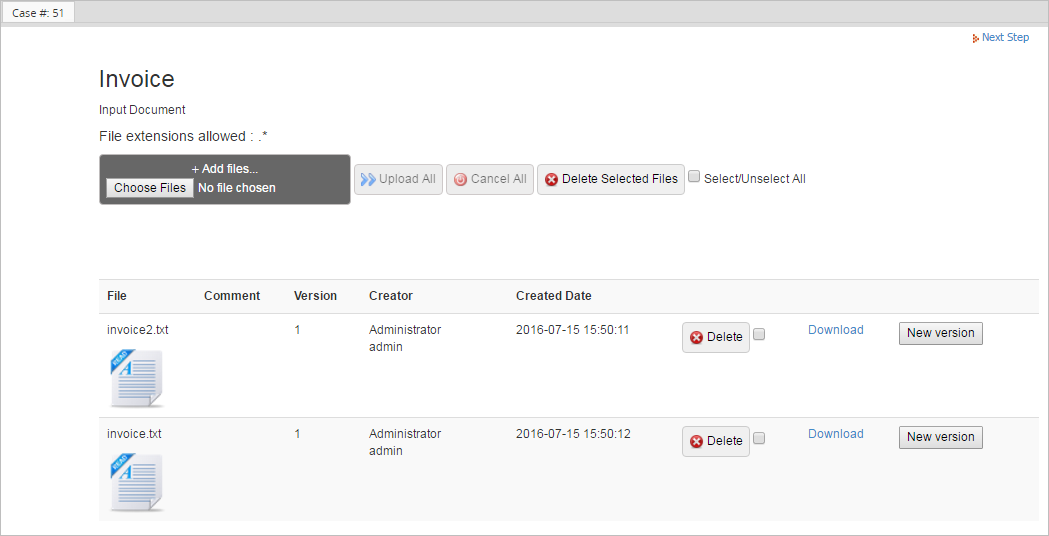Click the Cancel All red circle icon
This screenshot has height=536, width=1049.
460,180
